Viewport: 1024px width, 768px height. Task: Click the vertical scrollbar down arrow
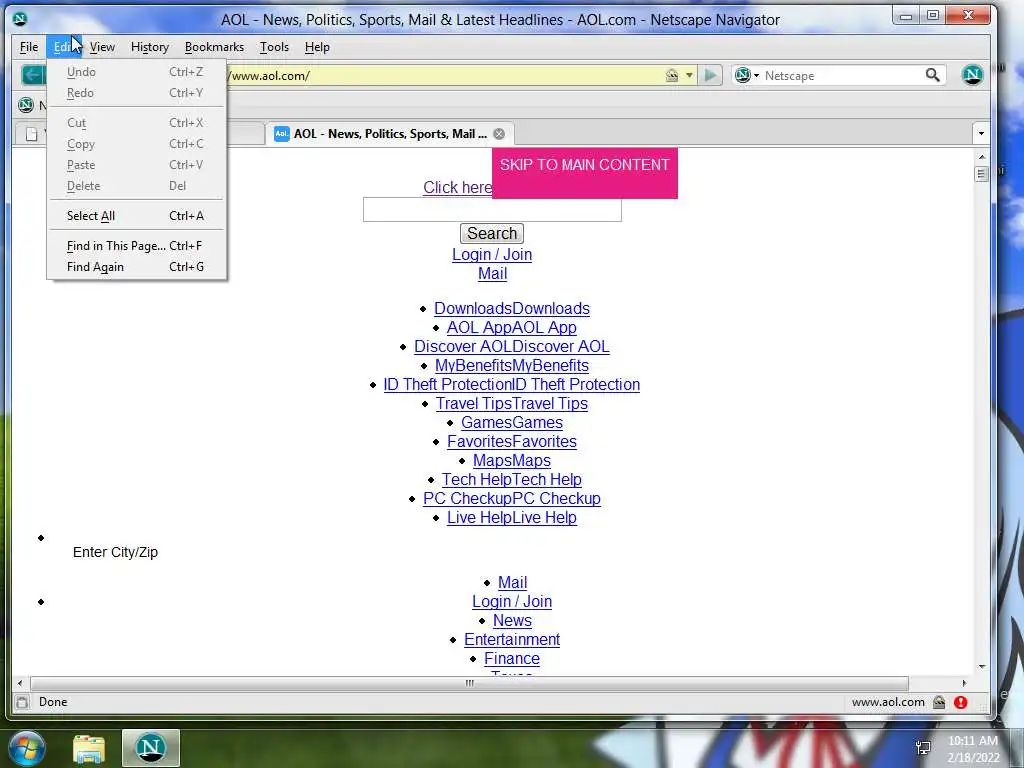point(982,667)
